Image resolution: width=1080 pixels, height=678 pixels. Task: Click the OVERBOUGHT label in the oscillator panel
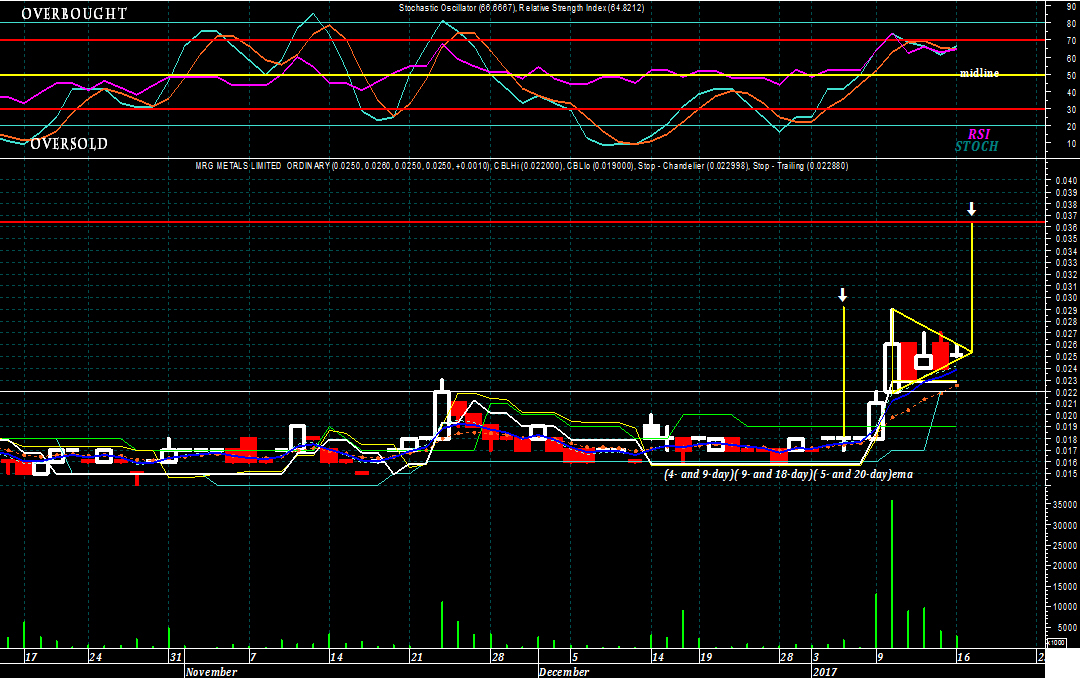tap(74, 14)
